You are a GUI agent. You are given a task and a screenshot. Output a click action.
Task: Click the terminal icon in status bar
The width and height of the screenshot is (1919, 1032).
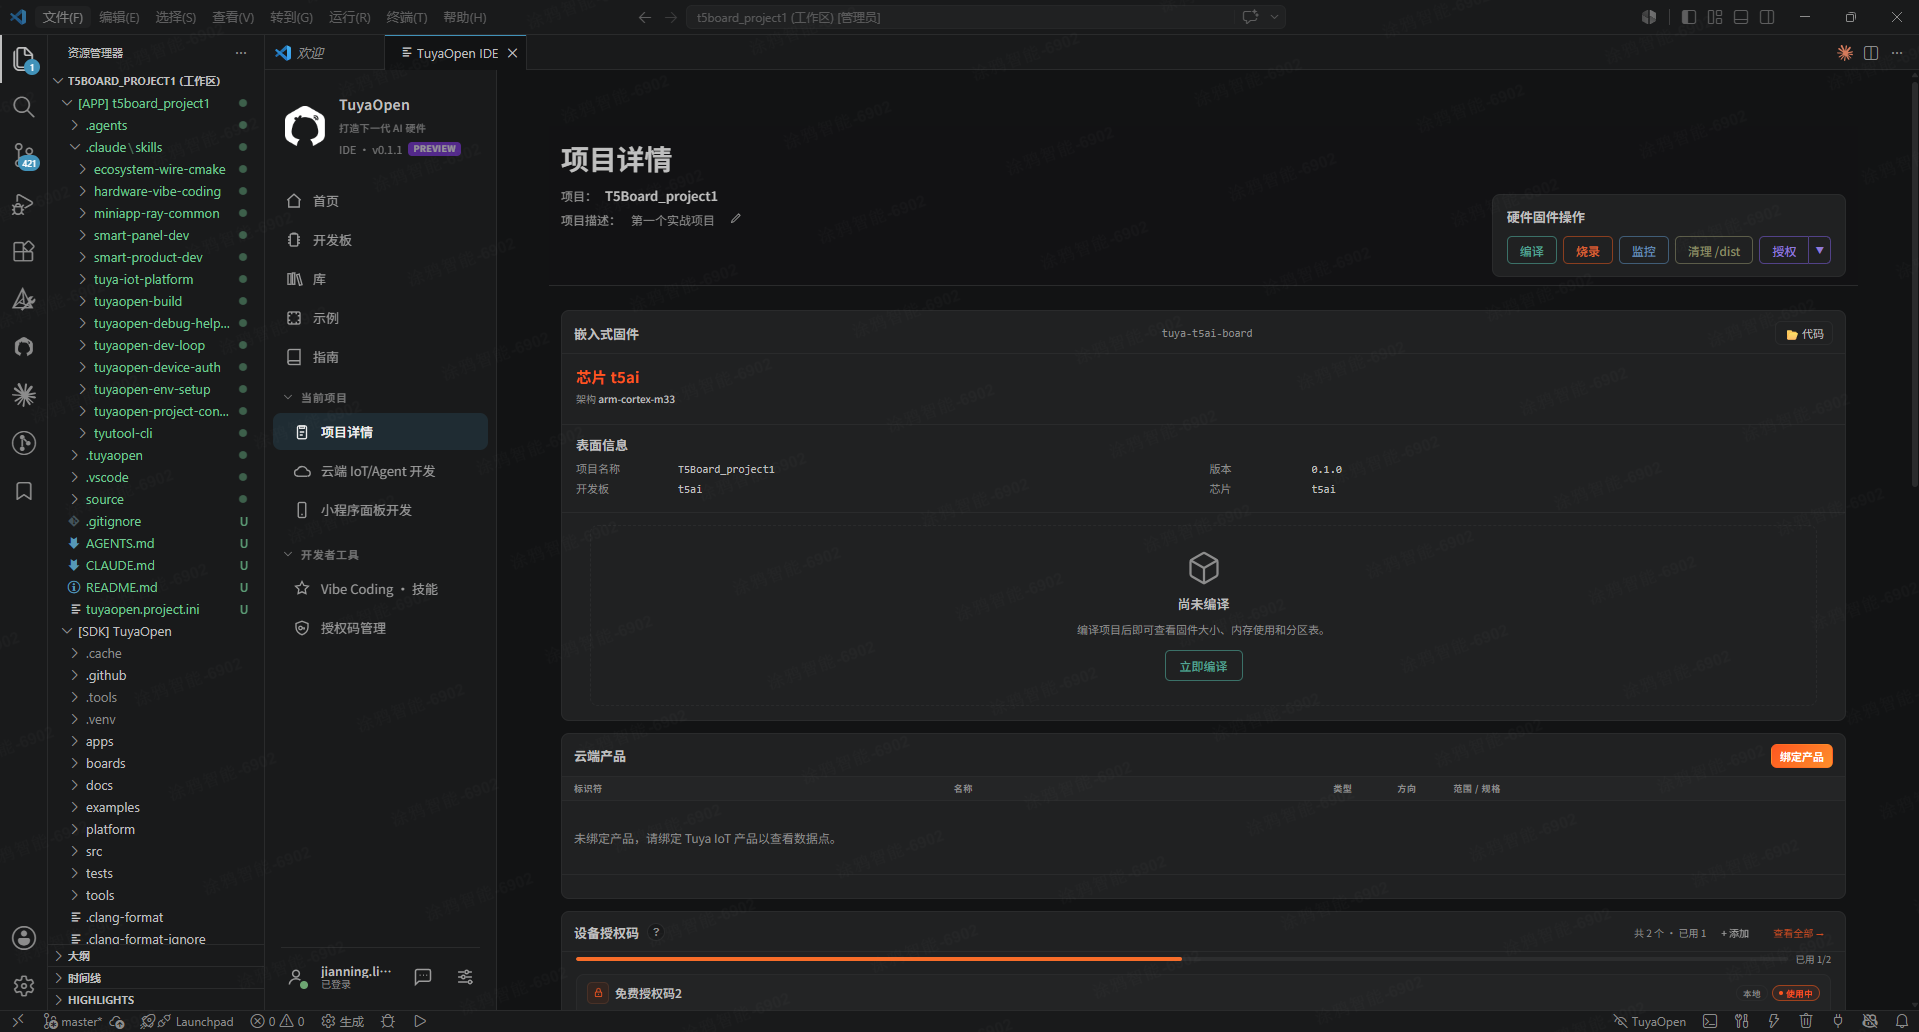(1710, 1021)
